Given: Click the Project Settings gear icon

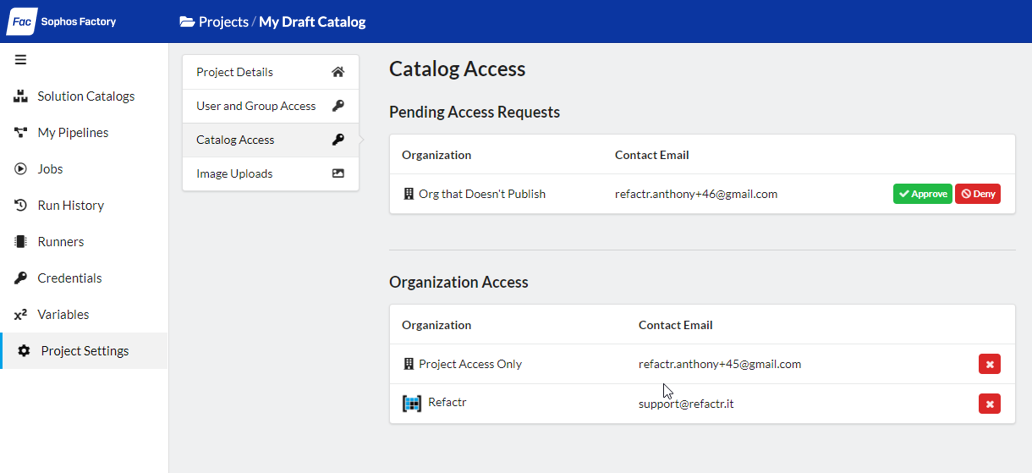Looking at the screenshot, I should point(24,351).
